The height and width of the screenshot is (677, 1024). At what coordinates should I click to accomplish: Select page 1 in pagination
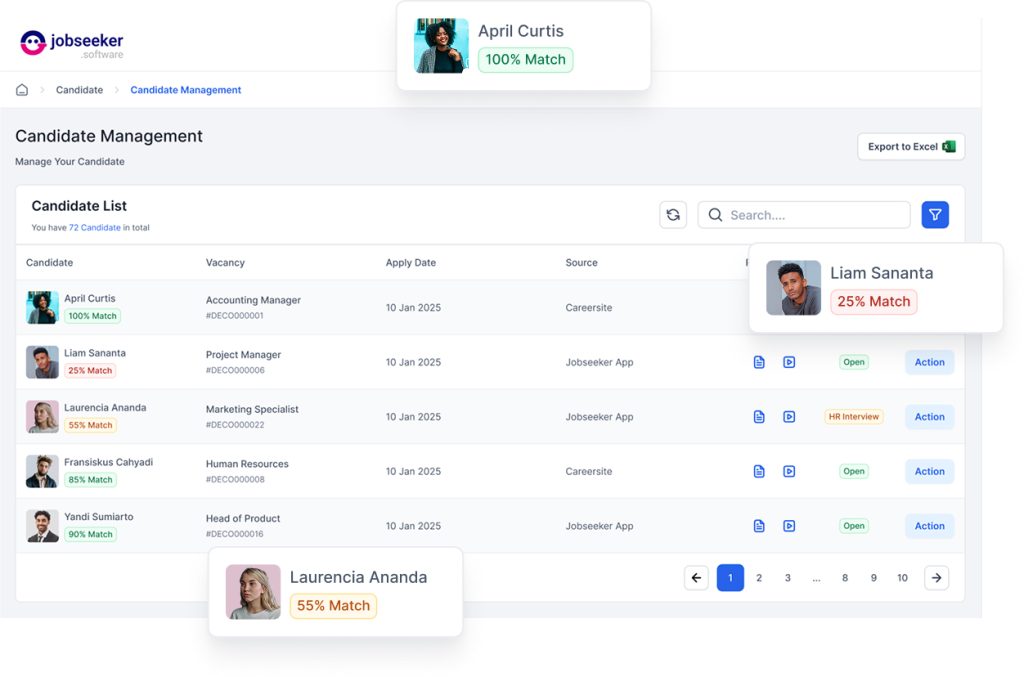tap(730, 578)
